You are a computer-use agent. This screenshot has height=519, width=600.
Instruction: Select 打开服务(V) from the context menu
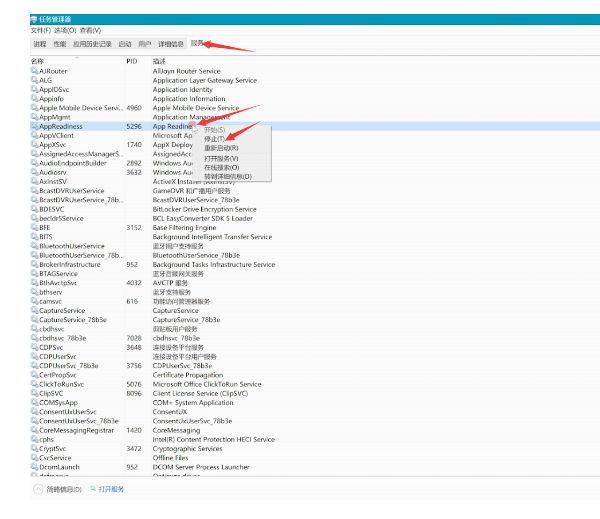221,158
